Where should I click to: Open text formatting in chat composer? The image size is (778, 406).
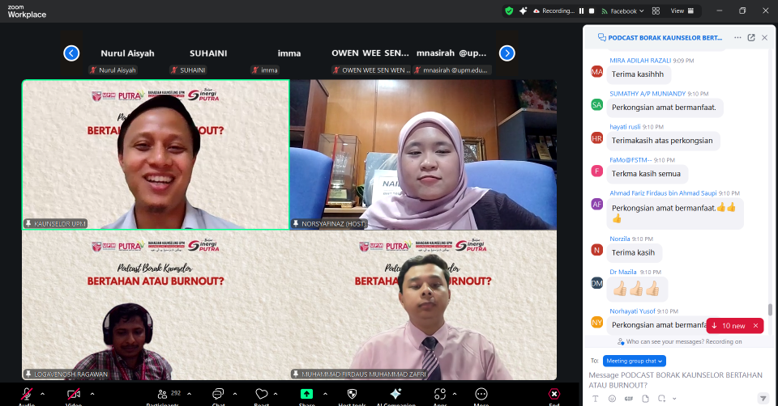pos(595,399)
